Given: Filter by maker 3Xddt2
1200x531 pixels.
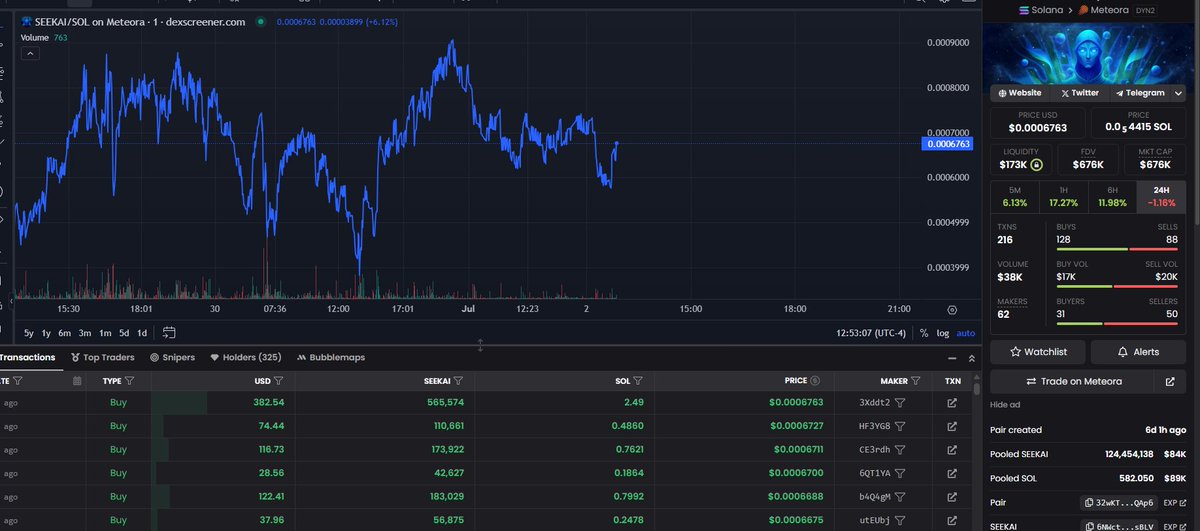Looking at the screenshot, I should (900, 403).
